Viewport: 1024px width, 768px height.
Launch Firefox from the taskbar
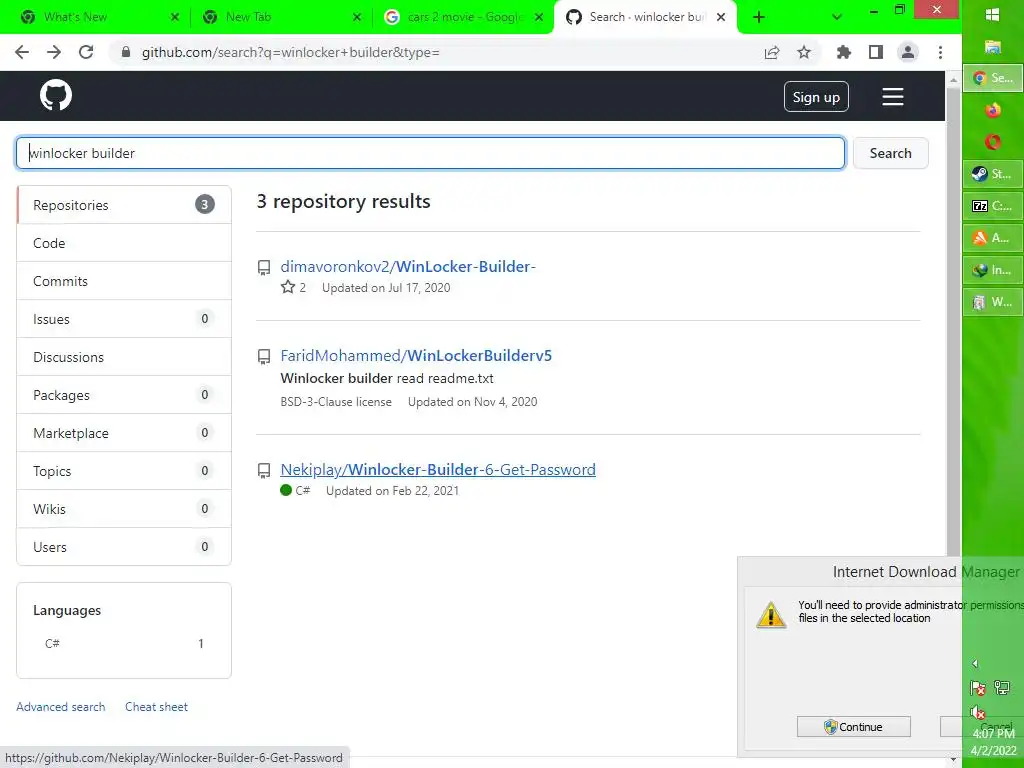993,110
